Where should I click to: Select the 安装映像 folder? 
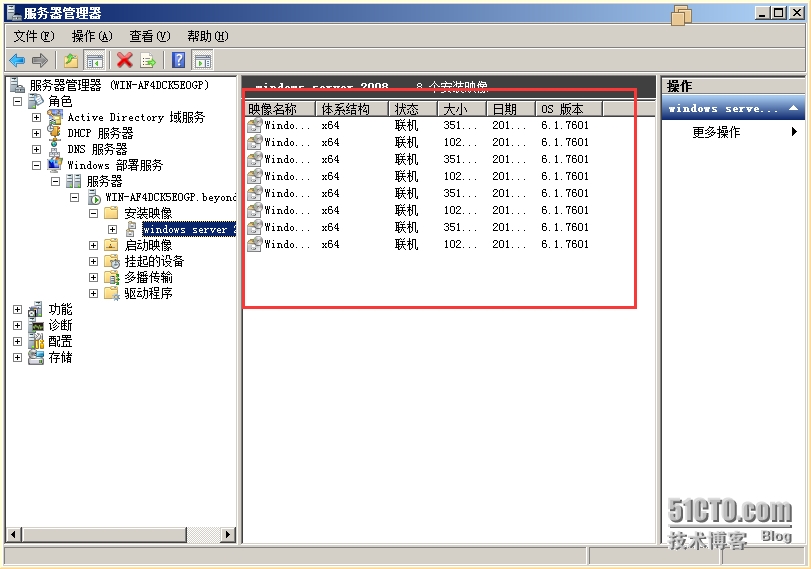[148, 213]
